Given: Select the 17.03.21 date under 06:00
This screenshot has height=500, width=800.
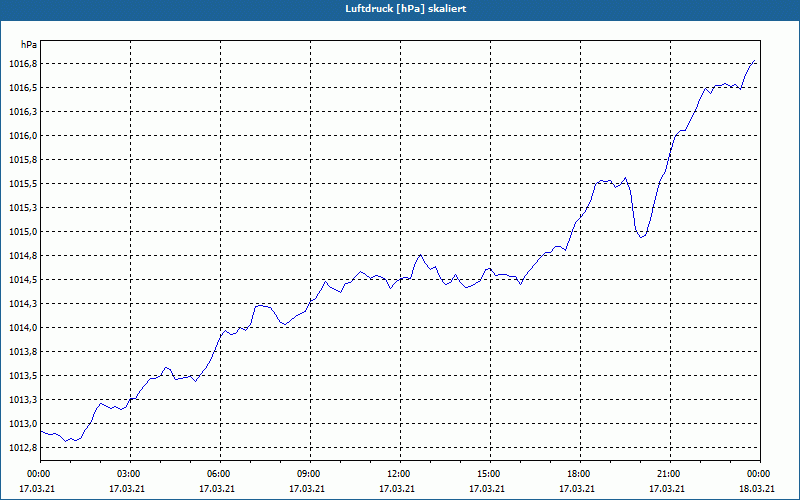Looking at the screenshot, I should (217, 489).
